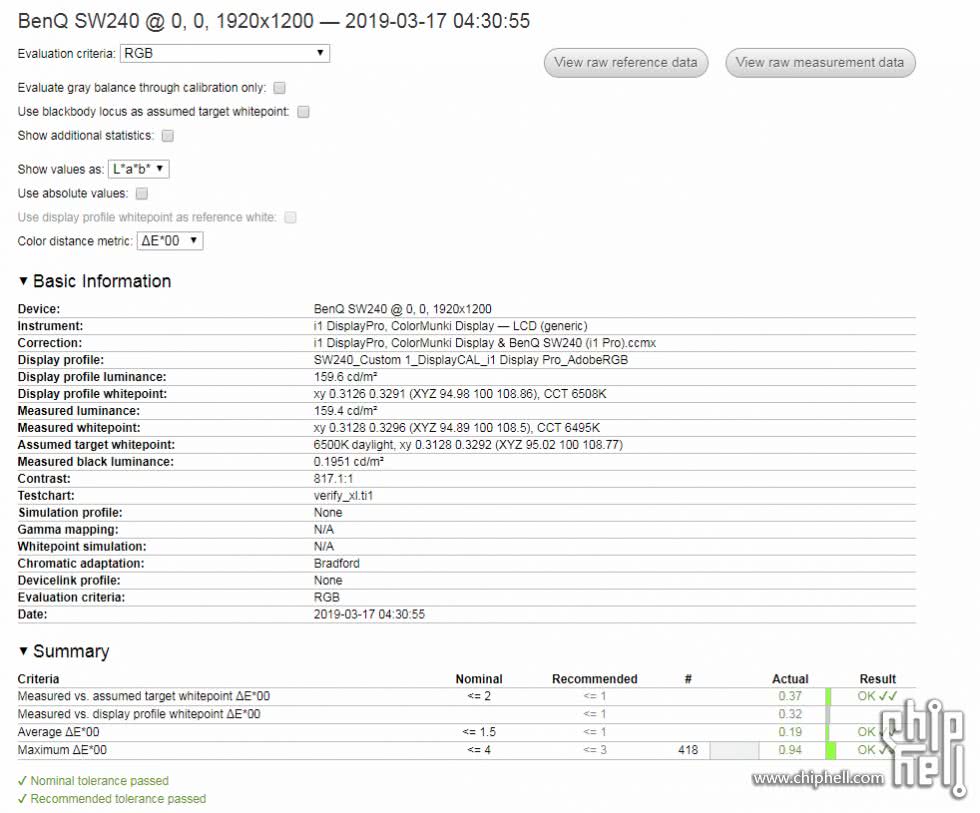Image resolution: width=980 pixels, height=813 pixels.
Task: Click the Testchart value verify_xl.ti1
Action: click(x=343, y=496)
